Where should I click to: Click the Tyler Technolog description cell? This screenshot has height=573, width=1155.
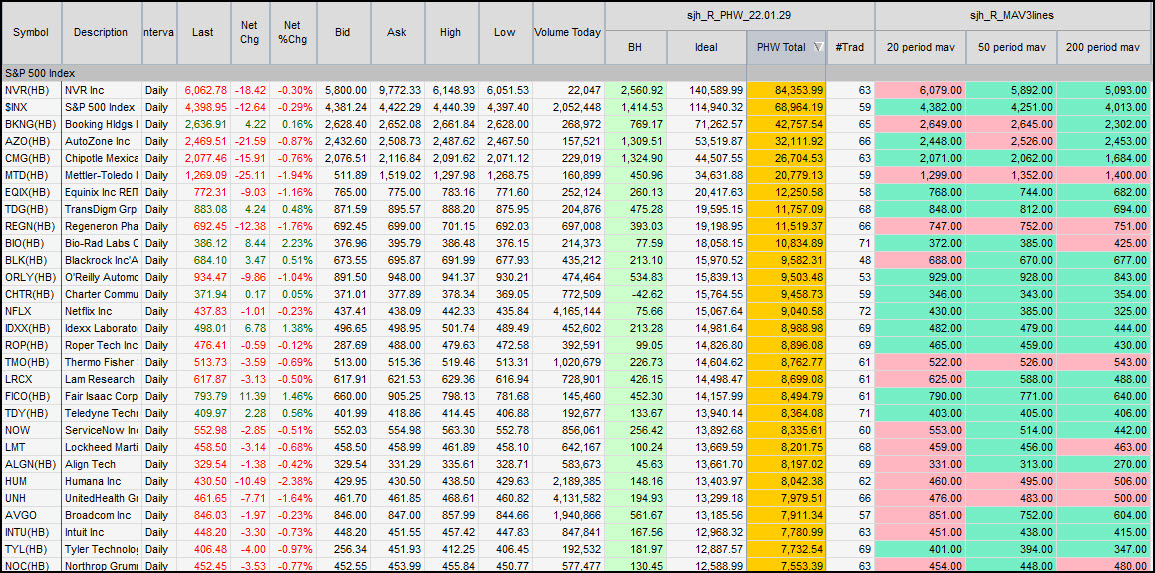(x=102, y=549)
